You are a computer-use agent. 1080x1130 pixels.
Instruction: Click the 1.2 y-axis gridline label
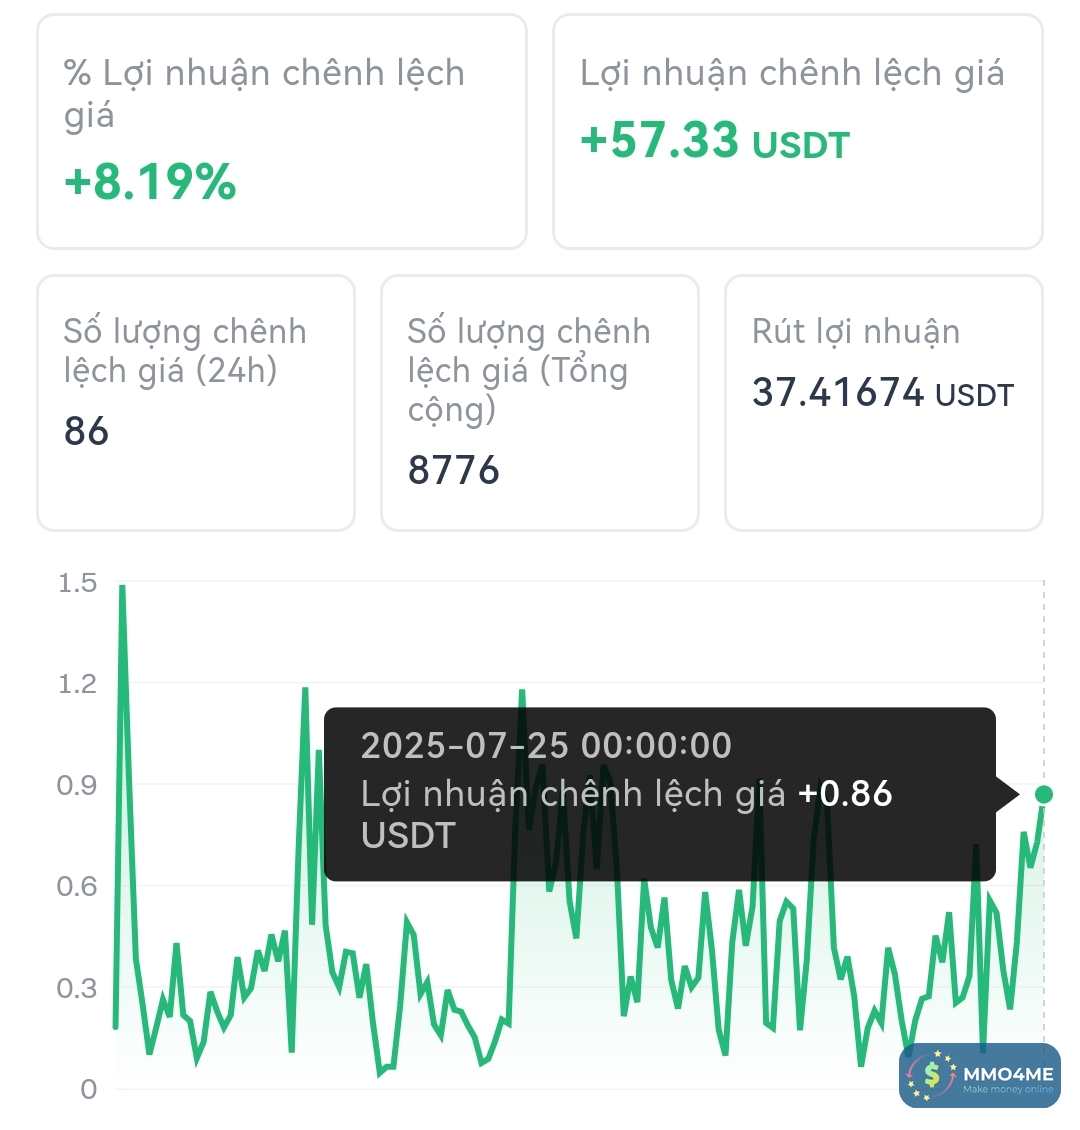click(x=77, y=684)
